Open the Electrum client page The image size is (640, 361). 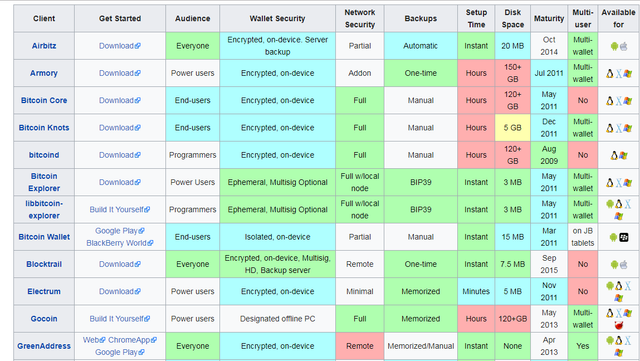point(44,291)
